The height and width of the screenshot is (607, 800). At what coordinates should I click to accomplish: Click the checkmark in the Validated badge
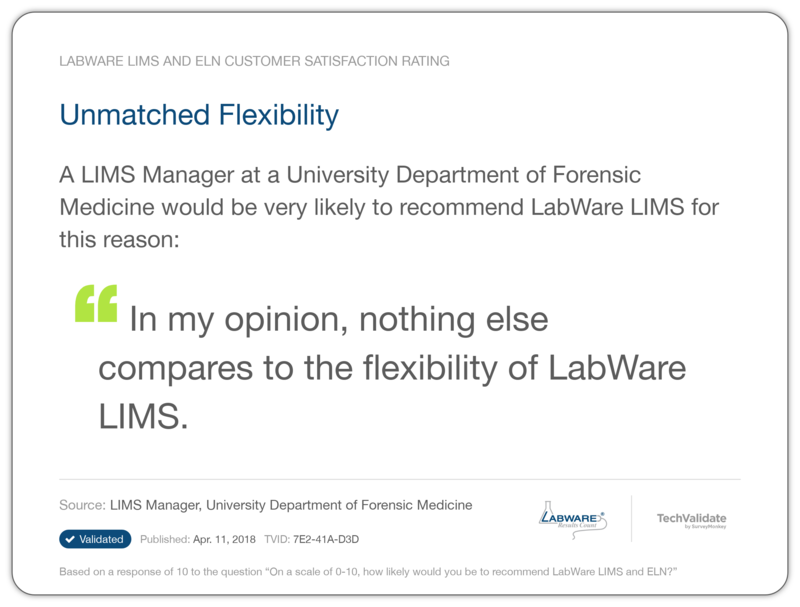point(69,539)
